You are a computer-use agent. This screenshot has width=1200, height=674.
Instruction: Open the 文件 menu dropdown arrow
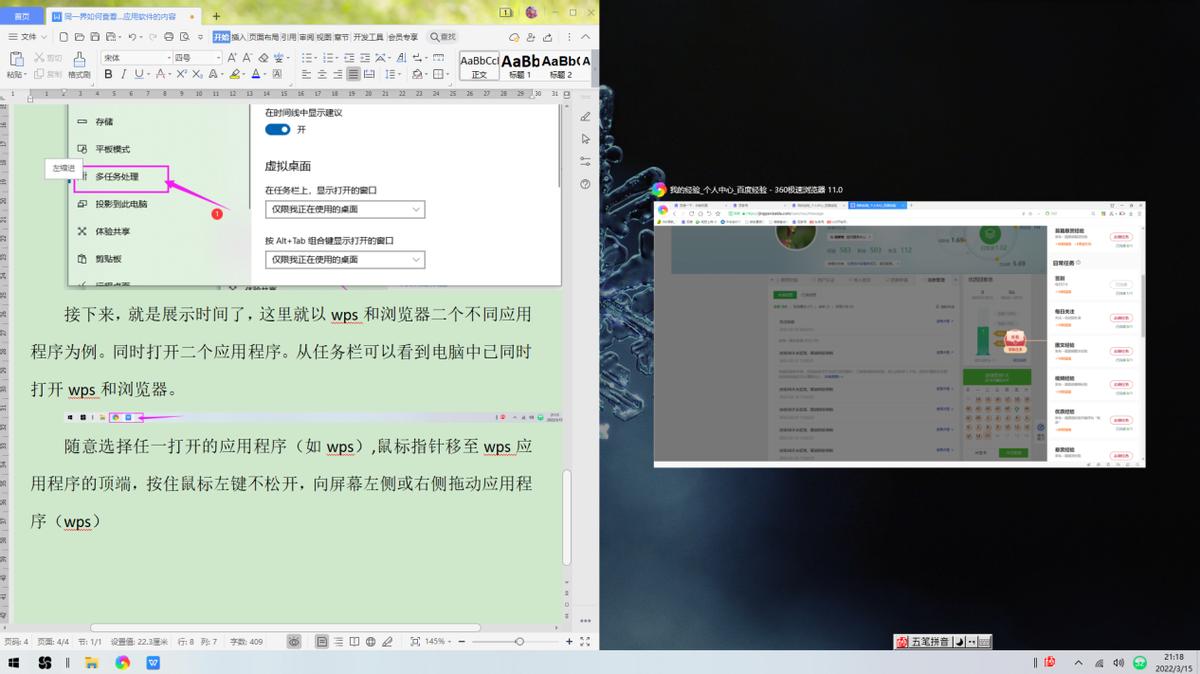tap(44, 36)
